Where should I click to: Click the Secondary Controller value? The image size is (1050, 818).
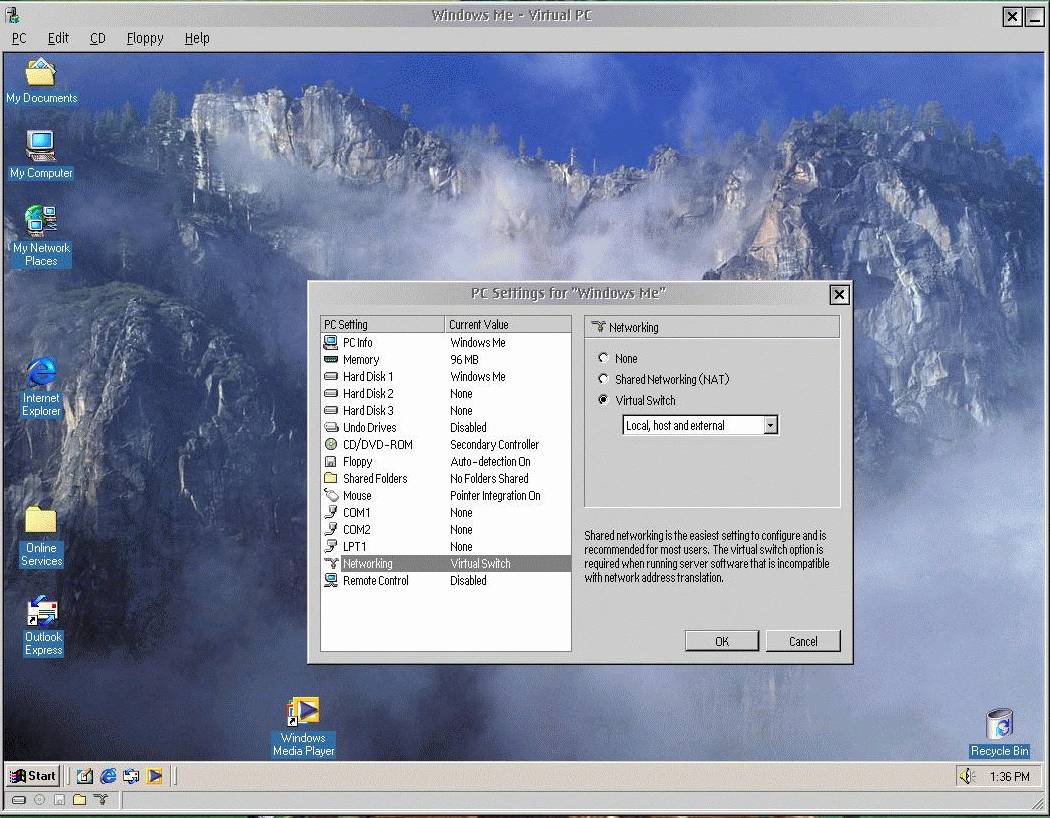[x=494, y=444]
